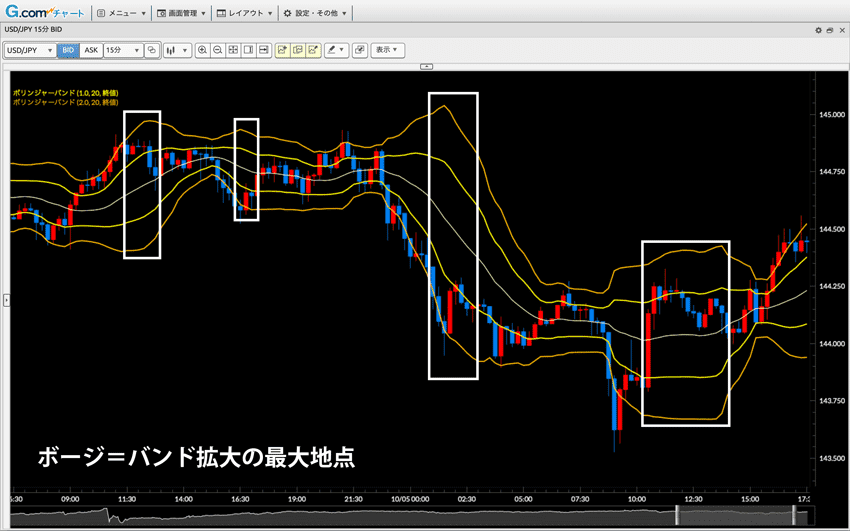The height and width of the screenshot is (531, 850).
Task: Click the third yellow chart icon
Action: pos(313,49)
